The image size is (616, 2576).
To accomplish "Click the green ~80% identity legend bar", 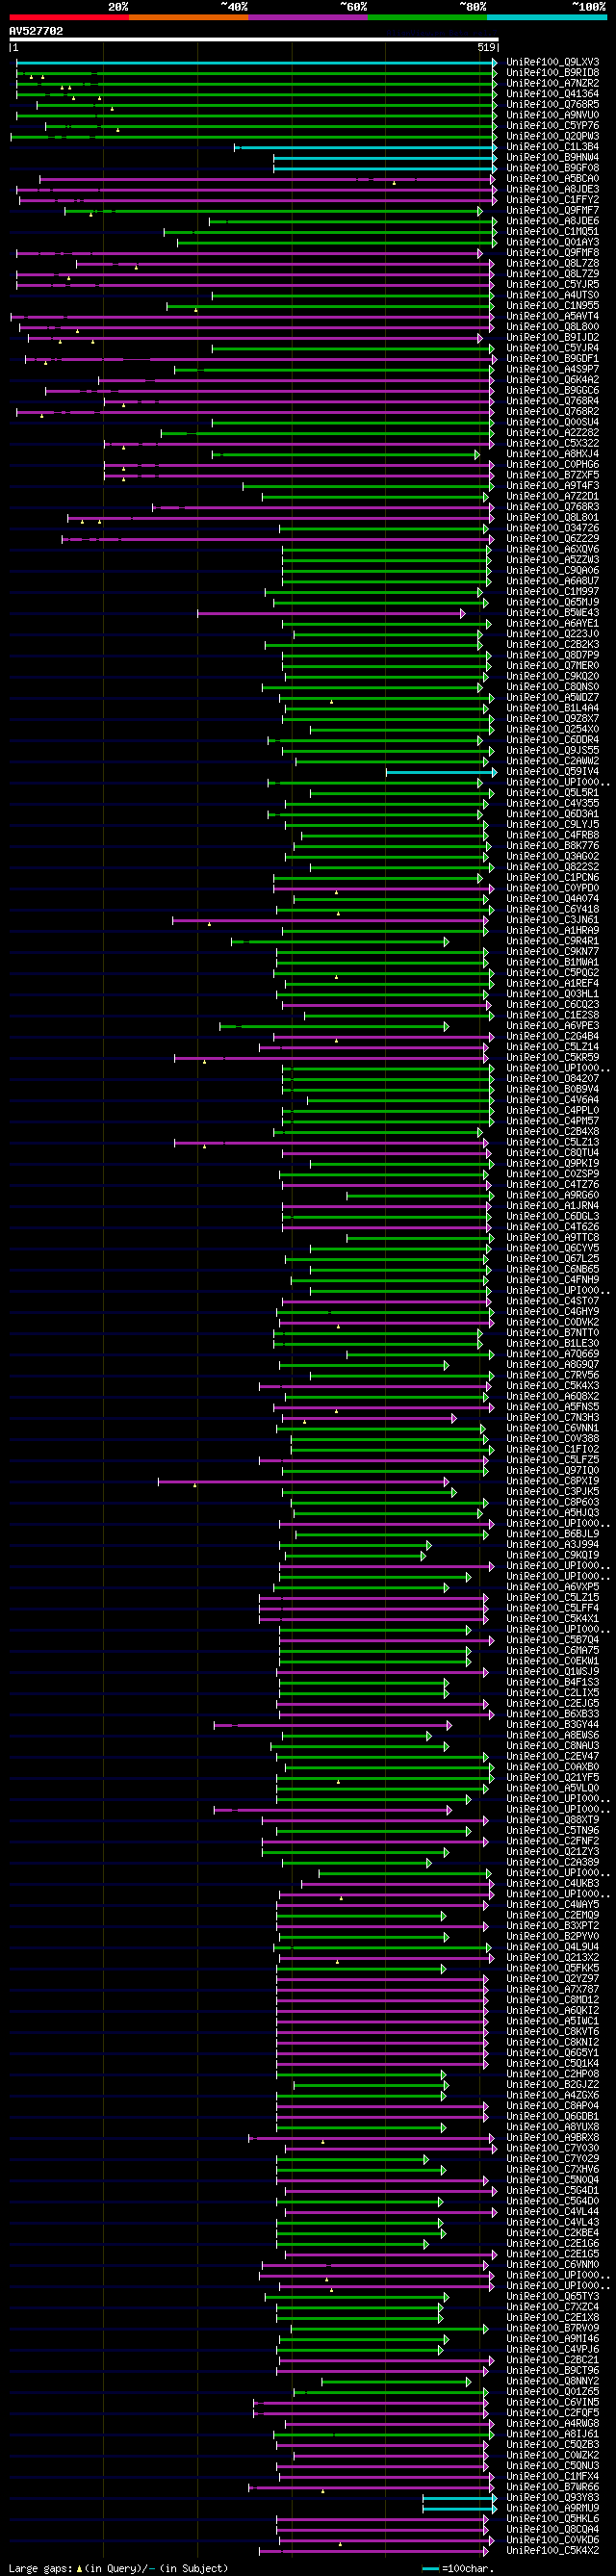I will [x=427, y=17].
